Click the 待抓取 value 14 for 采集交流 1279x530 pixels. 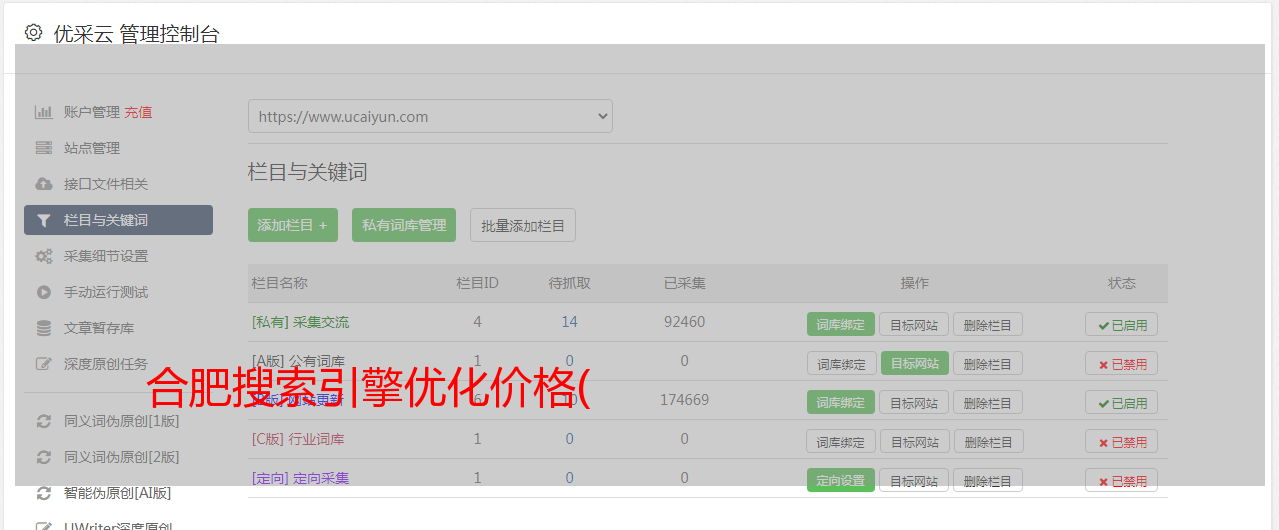coord(569,322)
